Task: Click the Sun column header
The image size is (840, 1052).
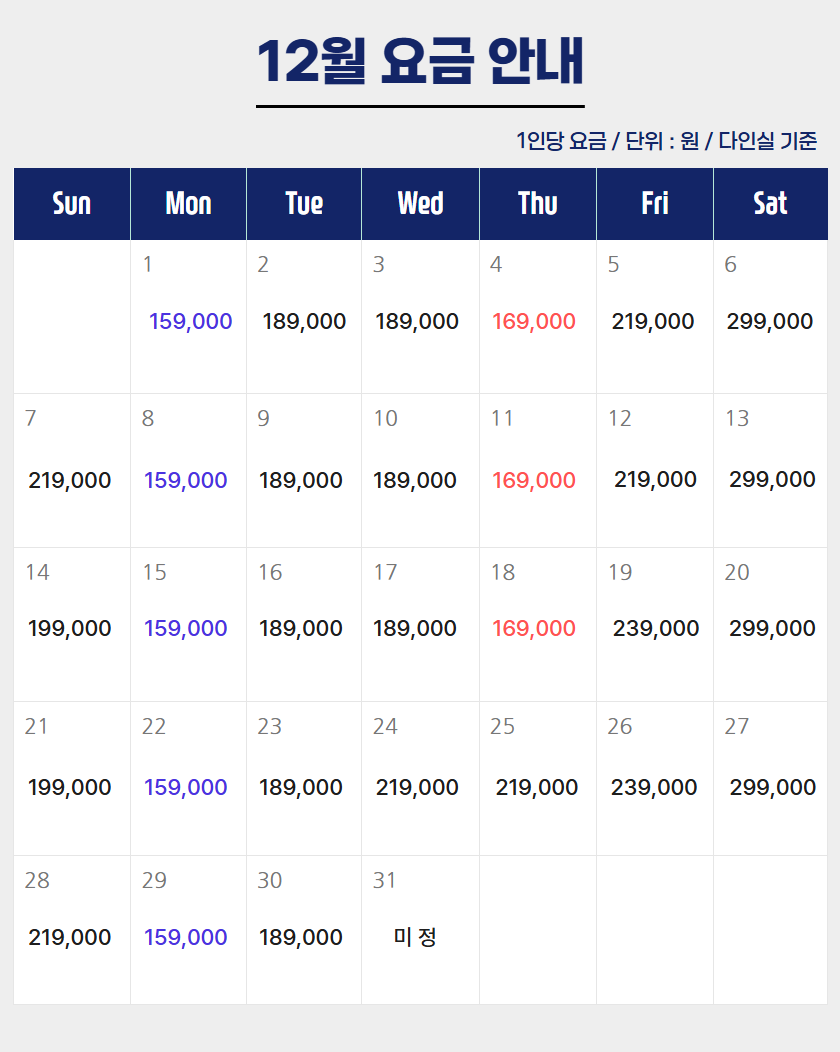Action: click(72, 204)
